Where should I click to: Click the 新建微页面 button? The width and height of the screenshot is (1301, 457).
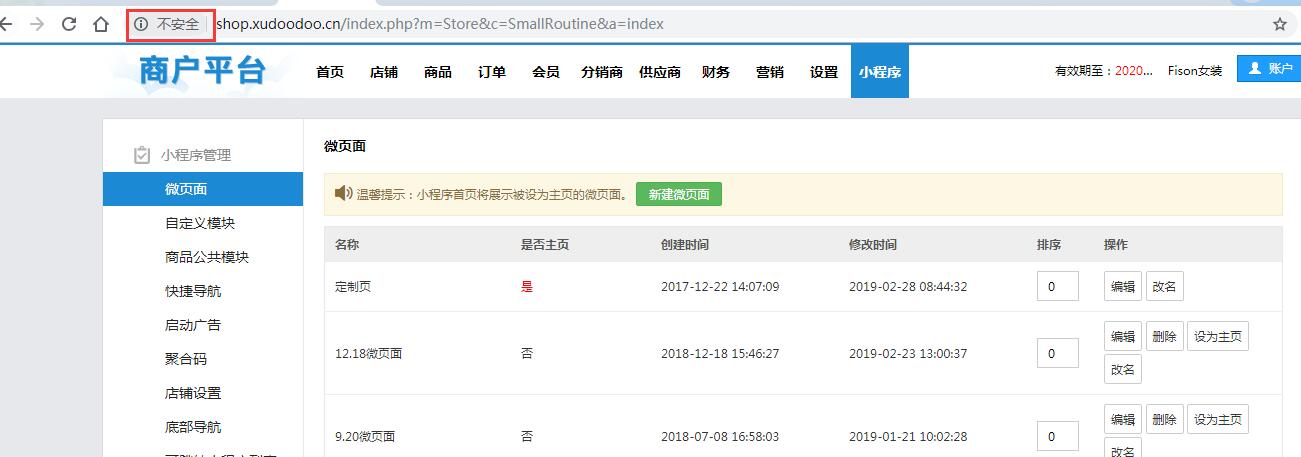click(678, 194)
